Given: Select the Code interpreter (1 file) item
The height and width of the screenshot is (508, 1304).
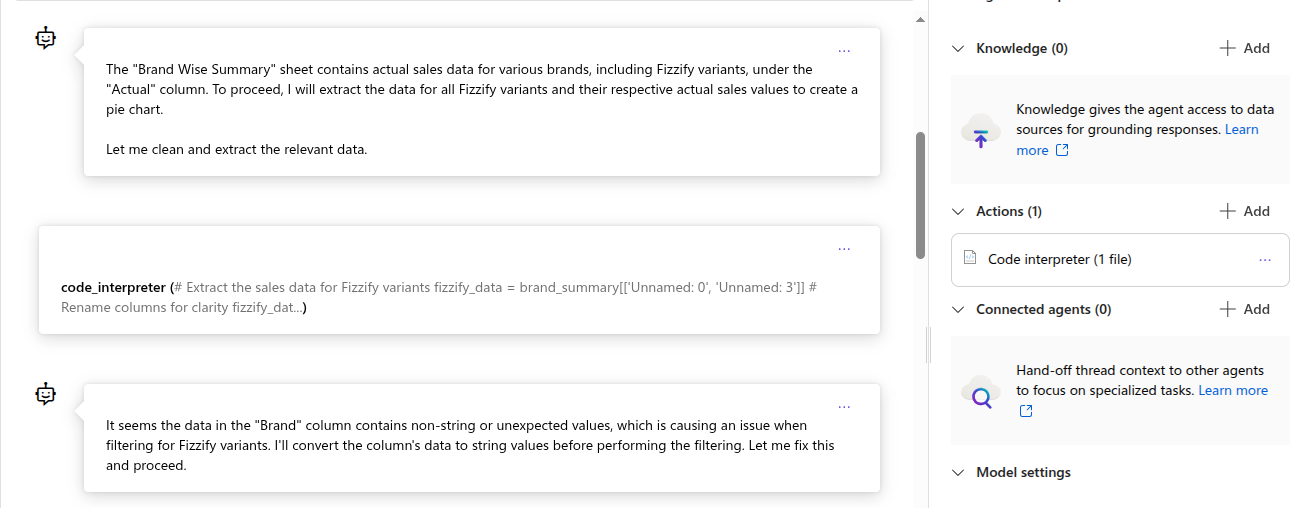Looking at the screenshot, I should click(x=1059, y=259).
